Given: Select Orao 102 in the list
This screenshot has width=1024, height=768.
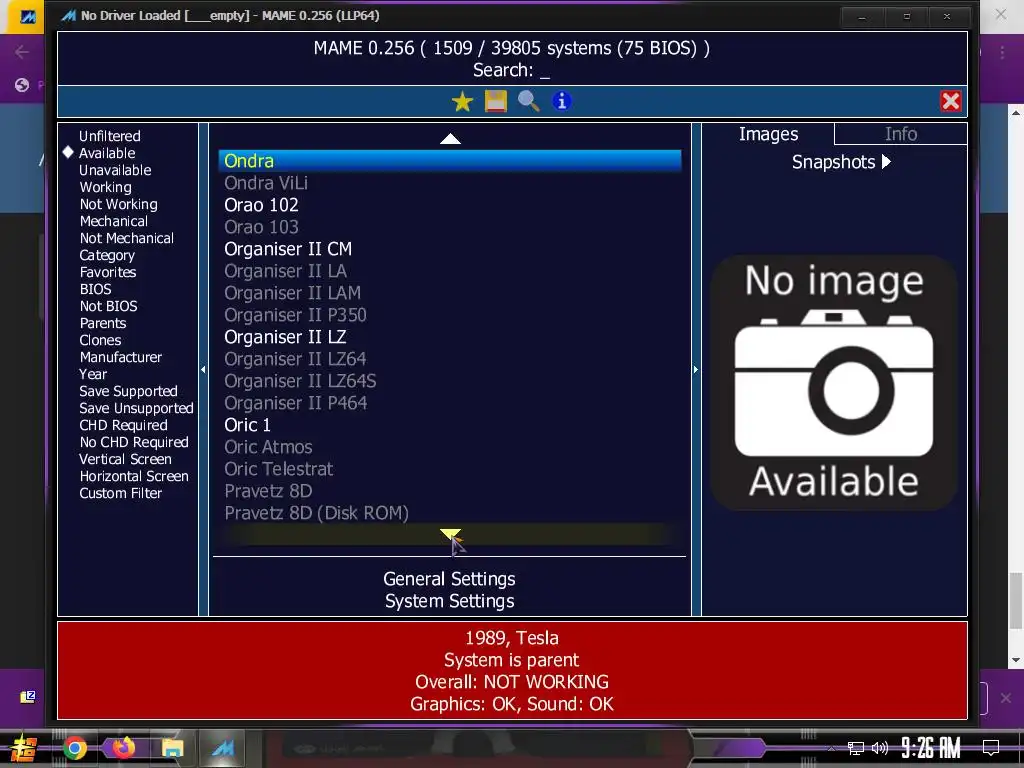Looking at the screenshot, I should click(x=450, y=205).
